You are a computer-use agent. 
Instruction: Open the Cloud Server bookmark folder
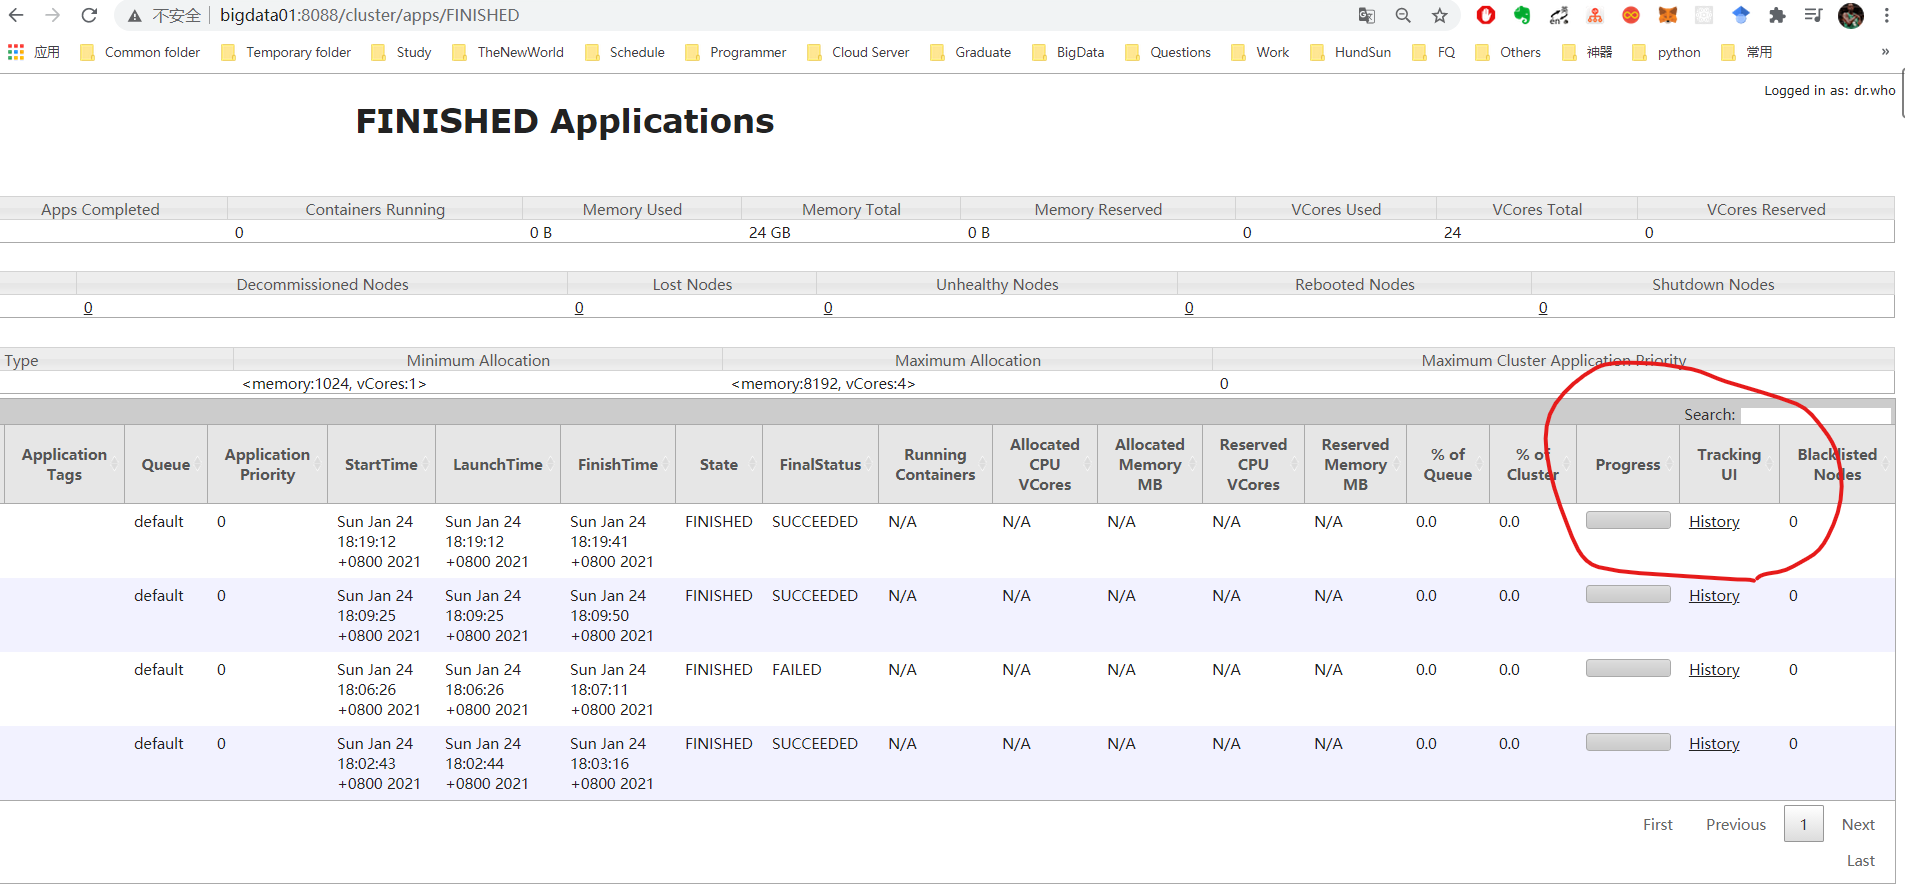[x=858, y=52]
